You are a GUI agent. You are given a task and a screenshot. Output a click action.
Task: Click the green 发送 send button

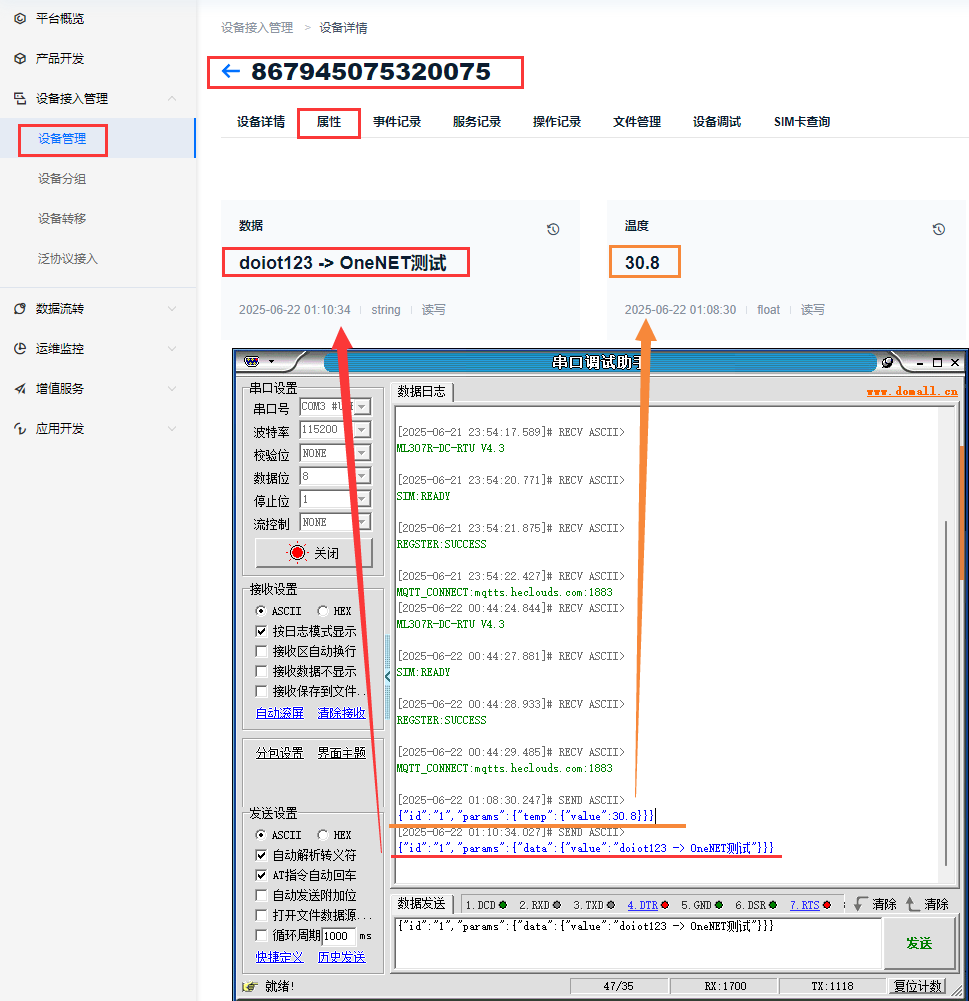click(x=918, y=943)
